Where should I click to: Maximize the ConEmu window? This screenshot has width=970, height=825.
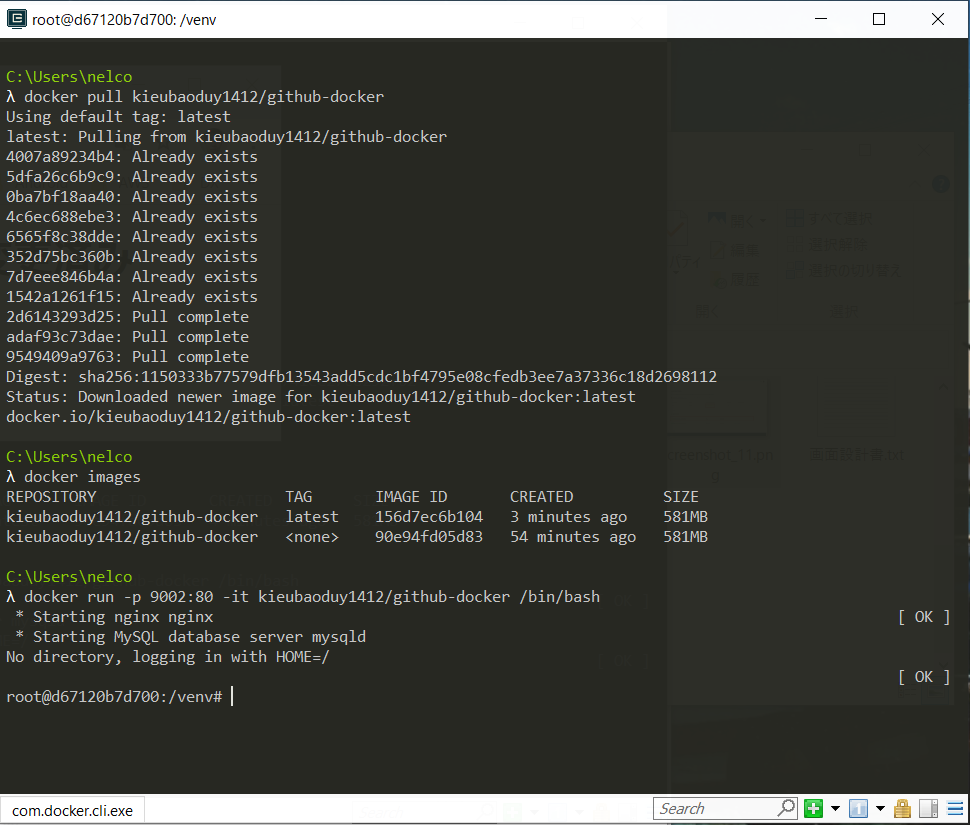(879, 18)
